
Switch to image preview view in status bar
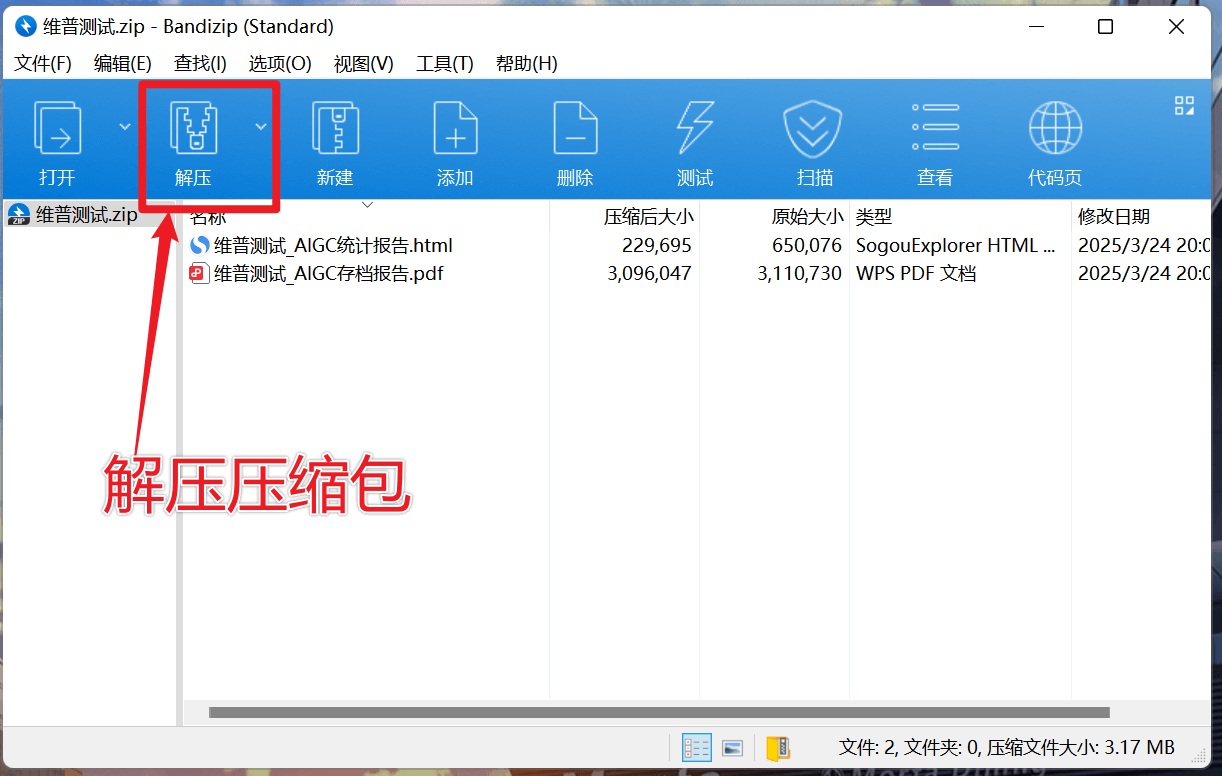pos(732,747)
